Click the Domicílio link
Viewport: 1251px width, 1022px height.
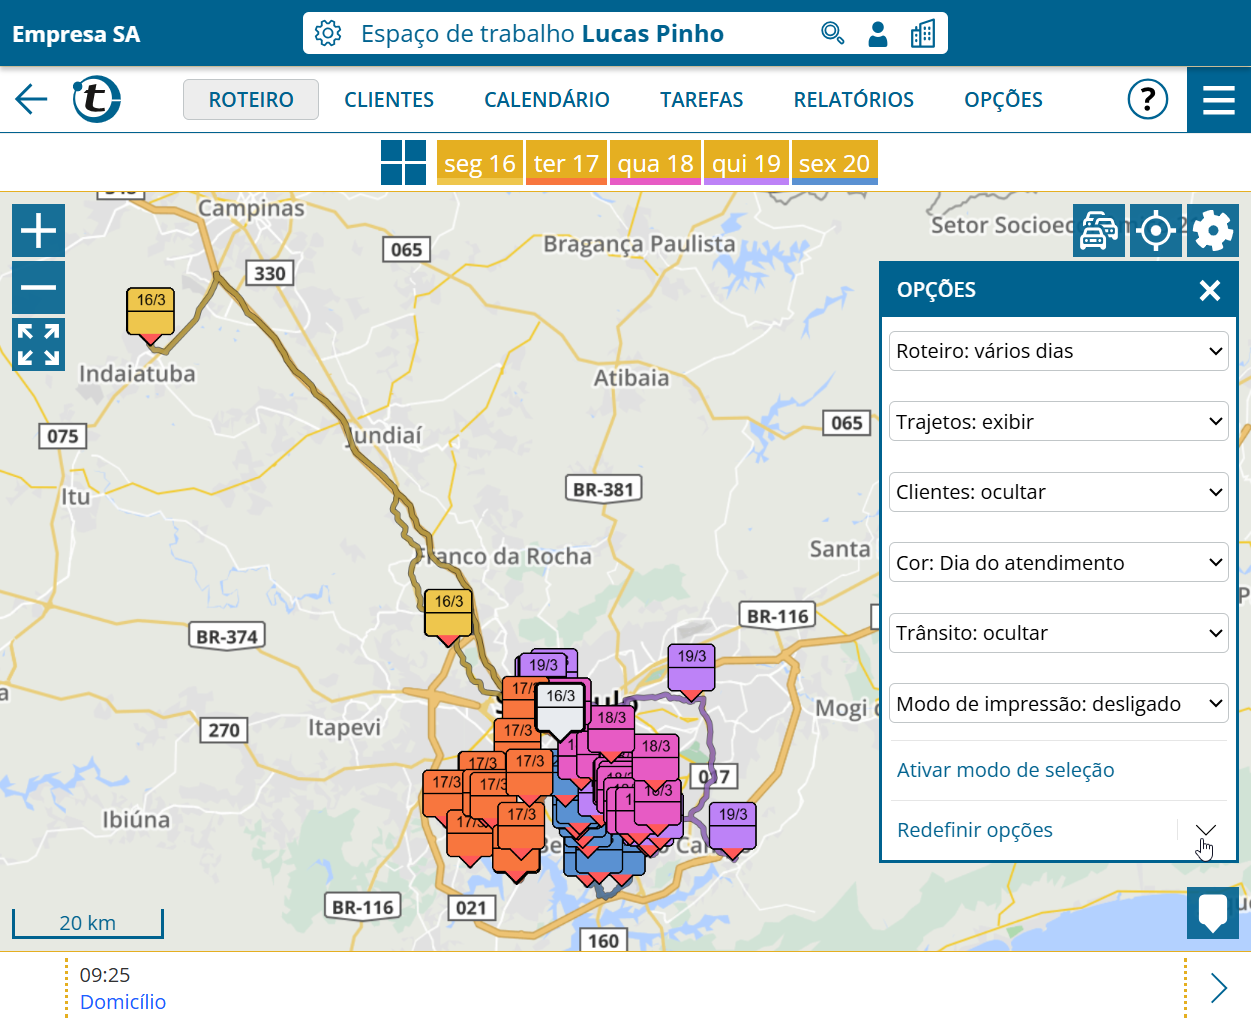point(123,1002)
